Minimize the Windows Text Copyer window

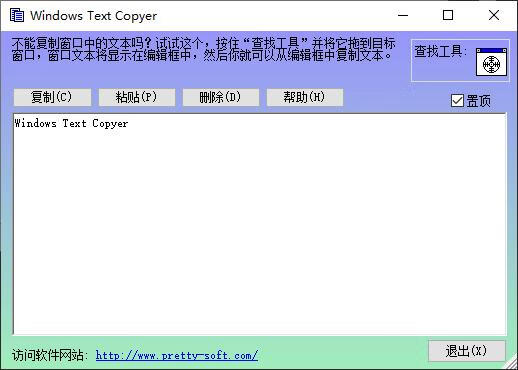(403, 15)
